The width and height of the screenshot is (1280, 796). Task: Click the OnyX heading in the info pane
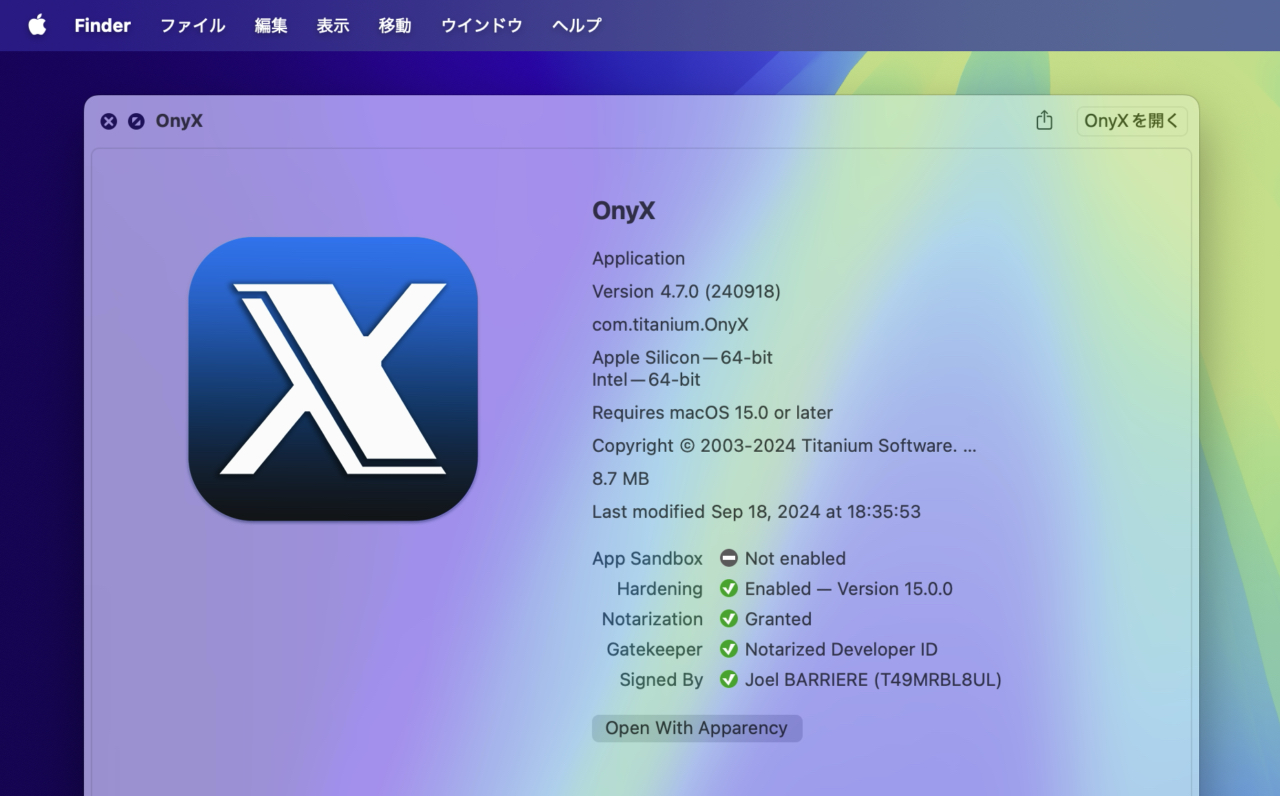point(624,211)
